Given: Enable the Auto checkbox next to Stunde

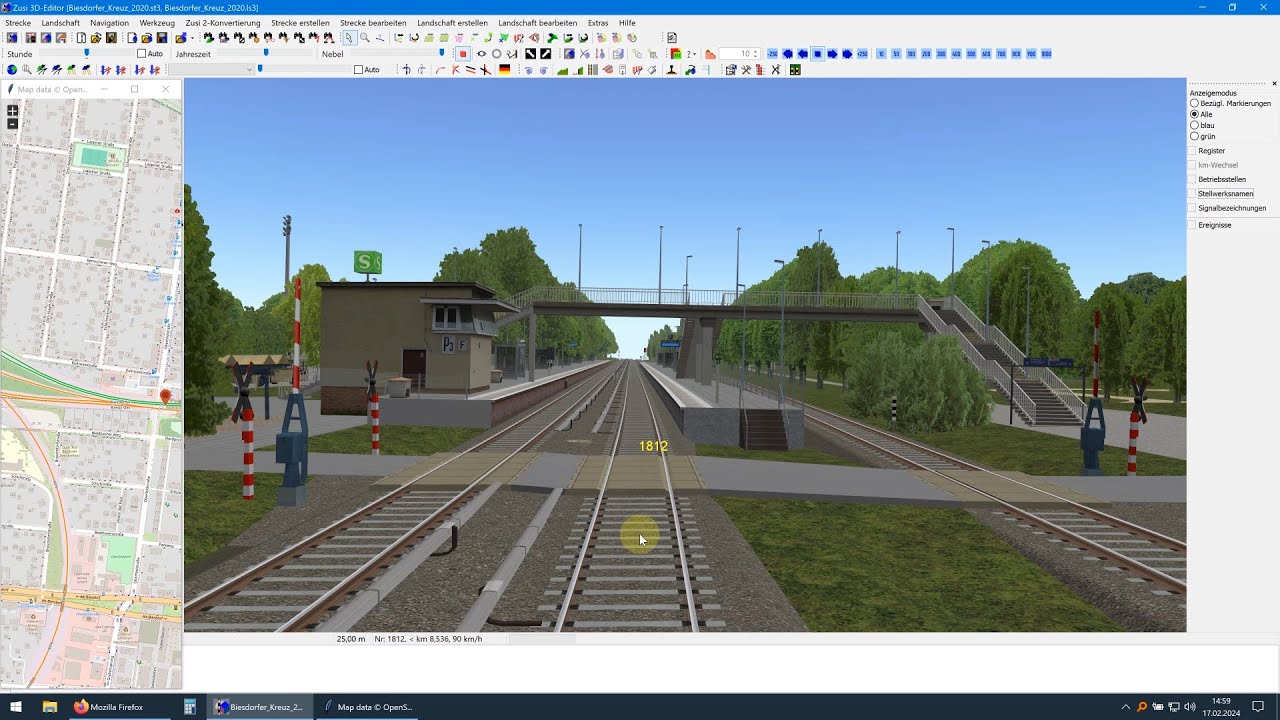Looking at the screenshot, I should 142,54.
